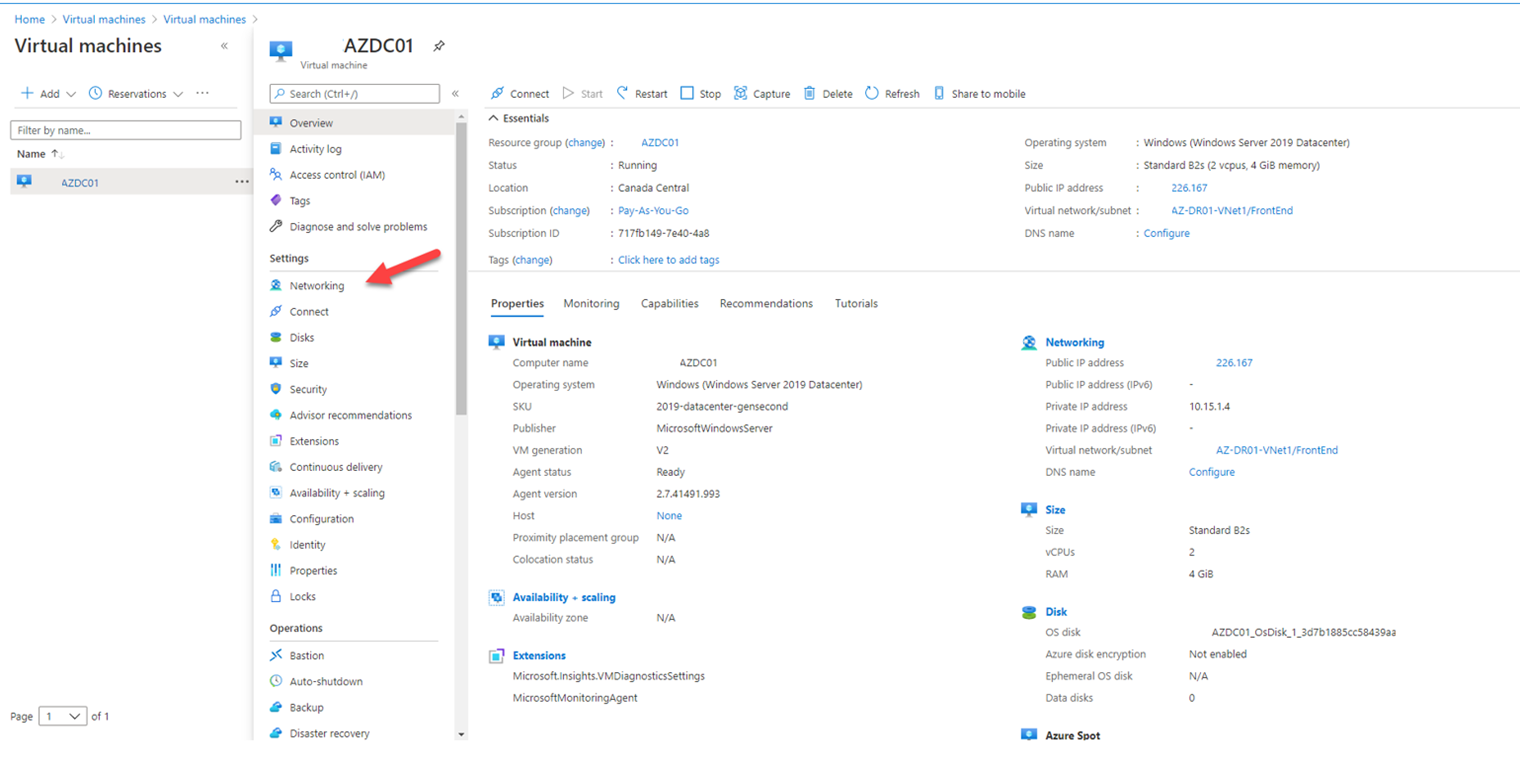This screenshot has height=764, width=1520.
Task: Click the Add button in VM list
Action: 40,94
